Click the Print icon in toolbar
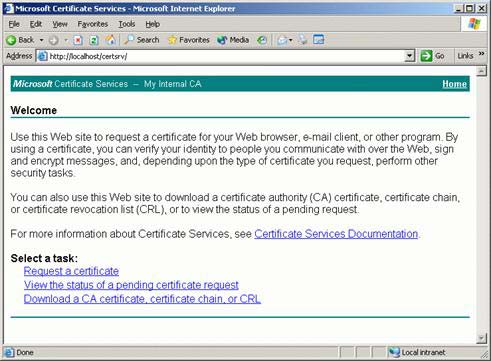This screenshot has width=491, height=361. click(303, 40)
